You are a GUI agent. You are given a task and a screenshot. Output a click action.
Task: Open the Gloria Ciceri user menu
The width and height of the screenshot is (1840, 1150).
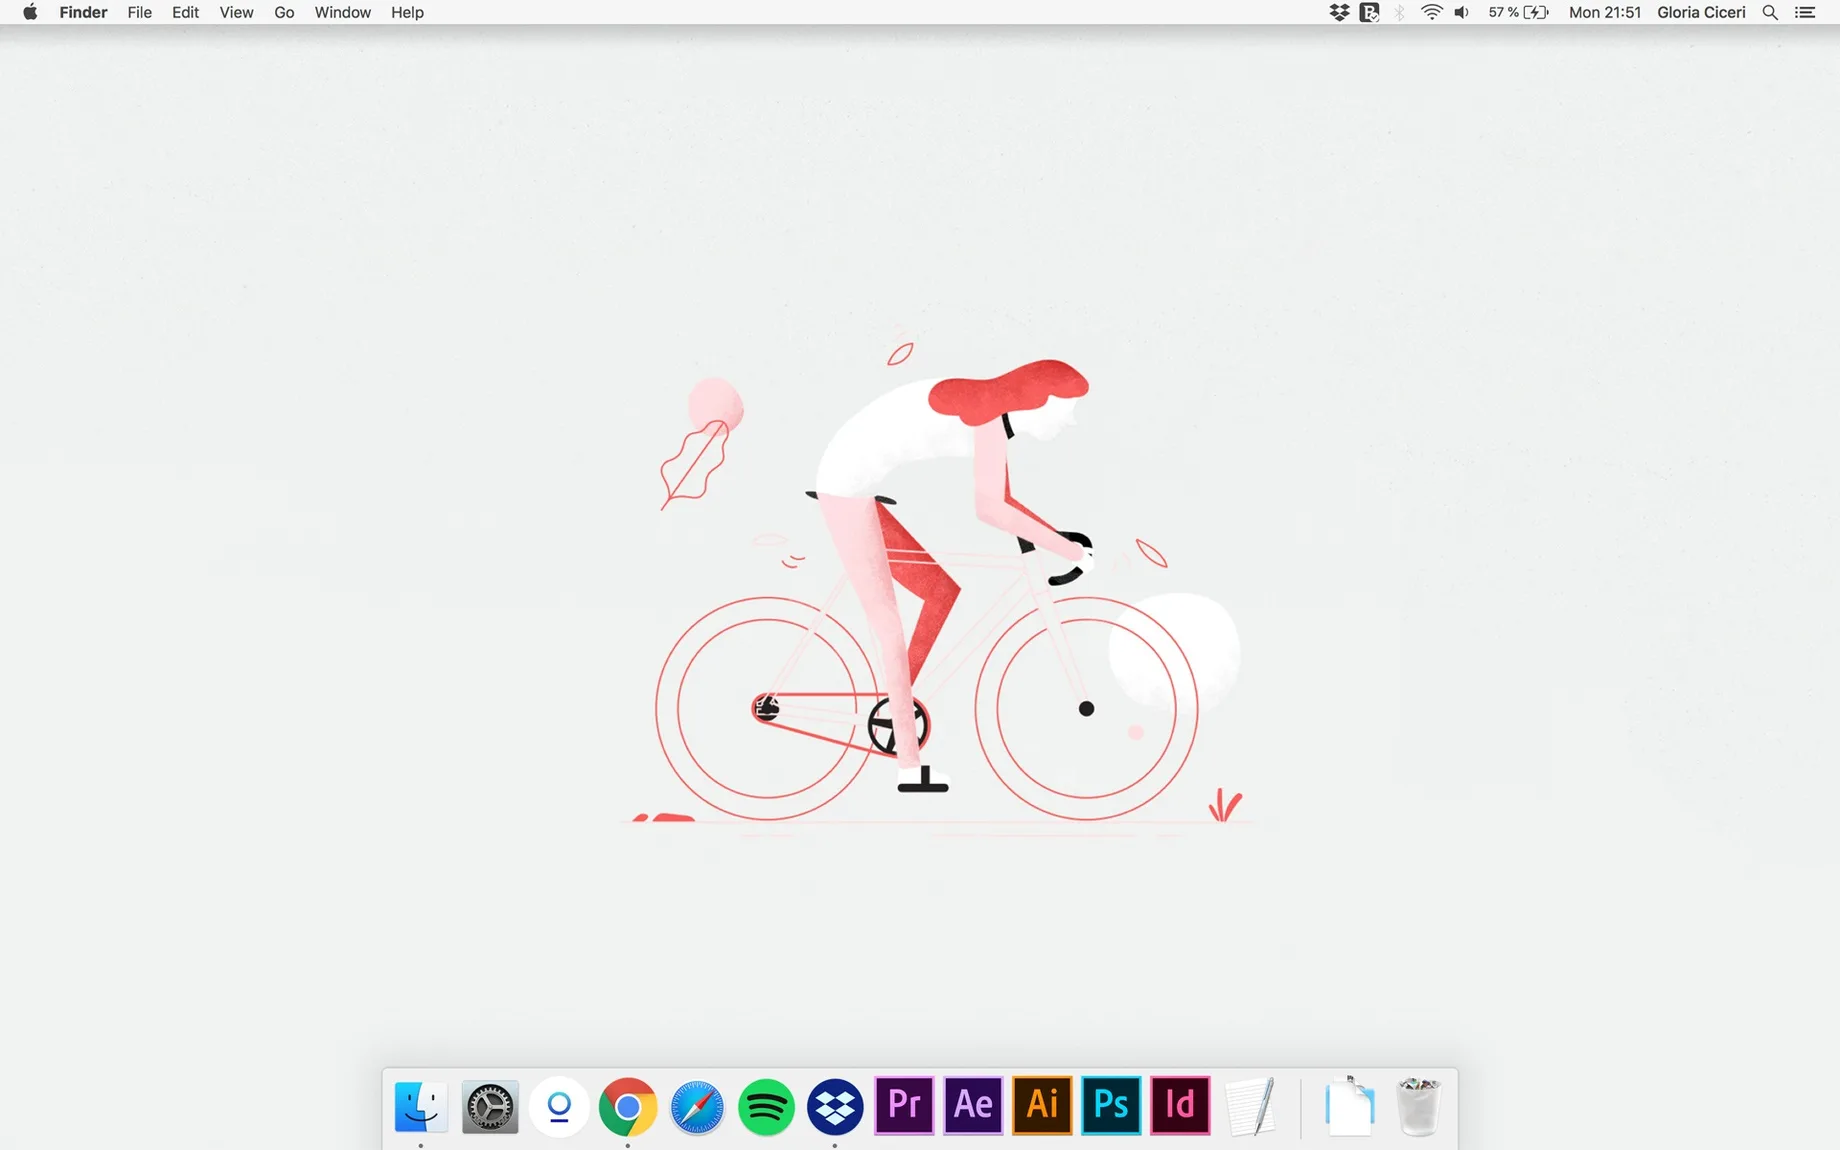tap(1701, 12)
